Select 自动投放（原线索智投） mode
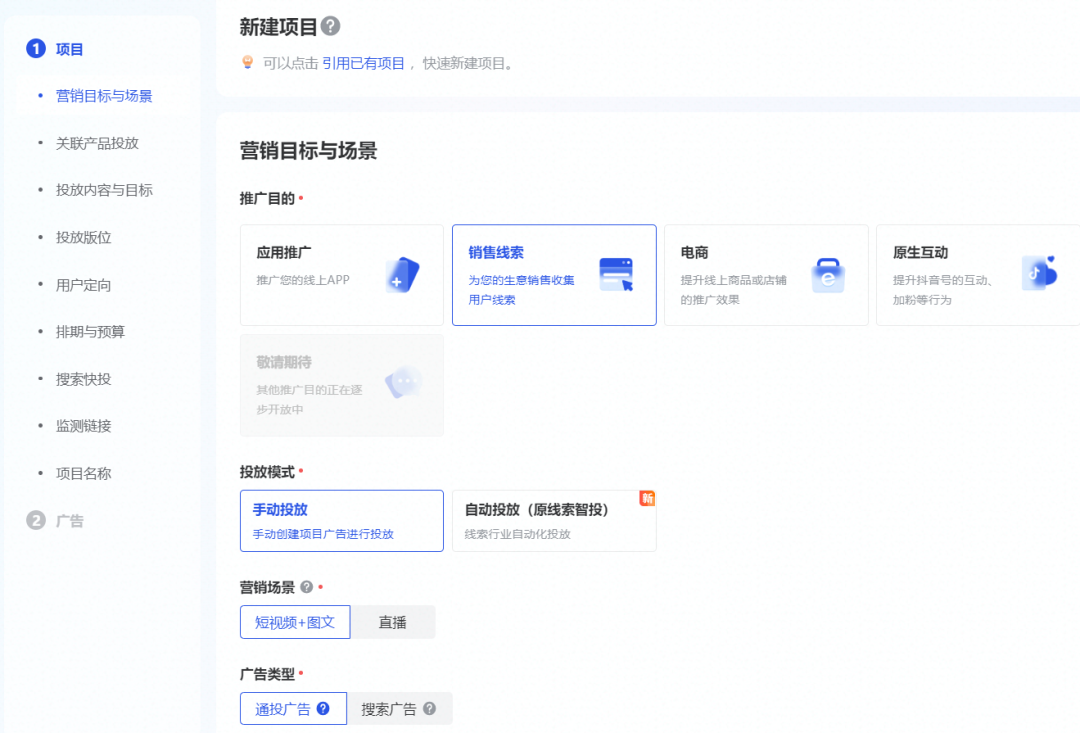 [554, 521]
